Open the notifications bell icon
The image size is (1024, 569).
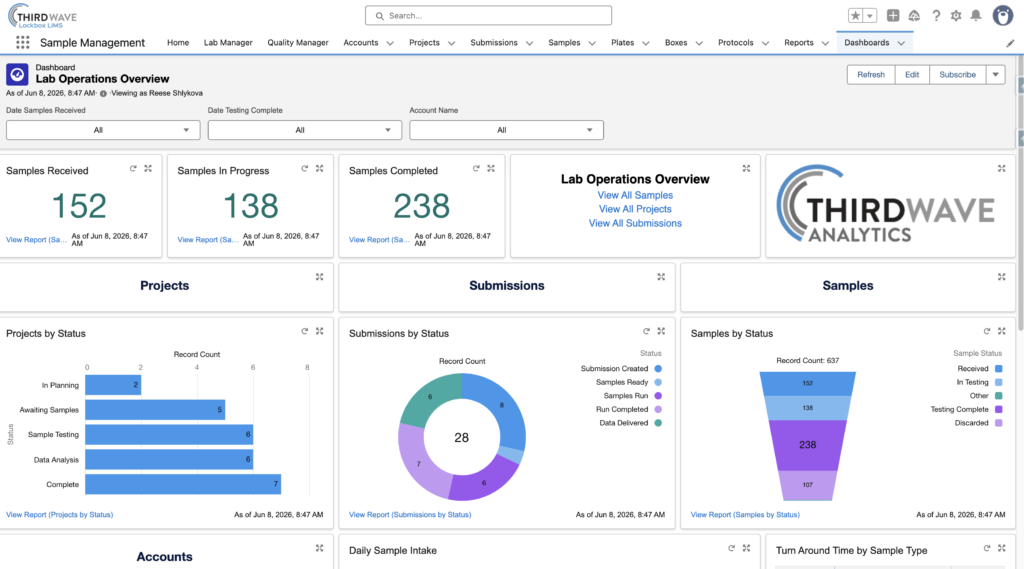pos(976,16)
